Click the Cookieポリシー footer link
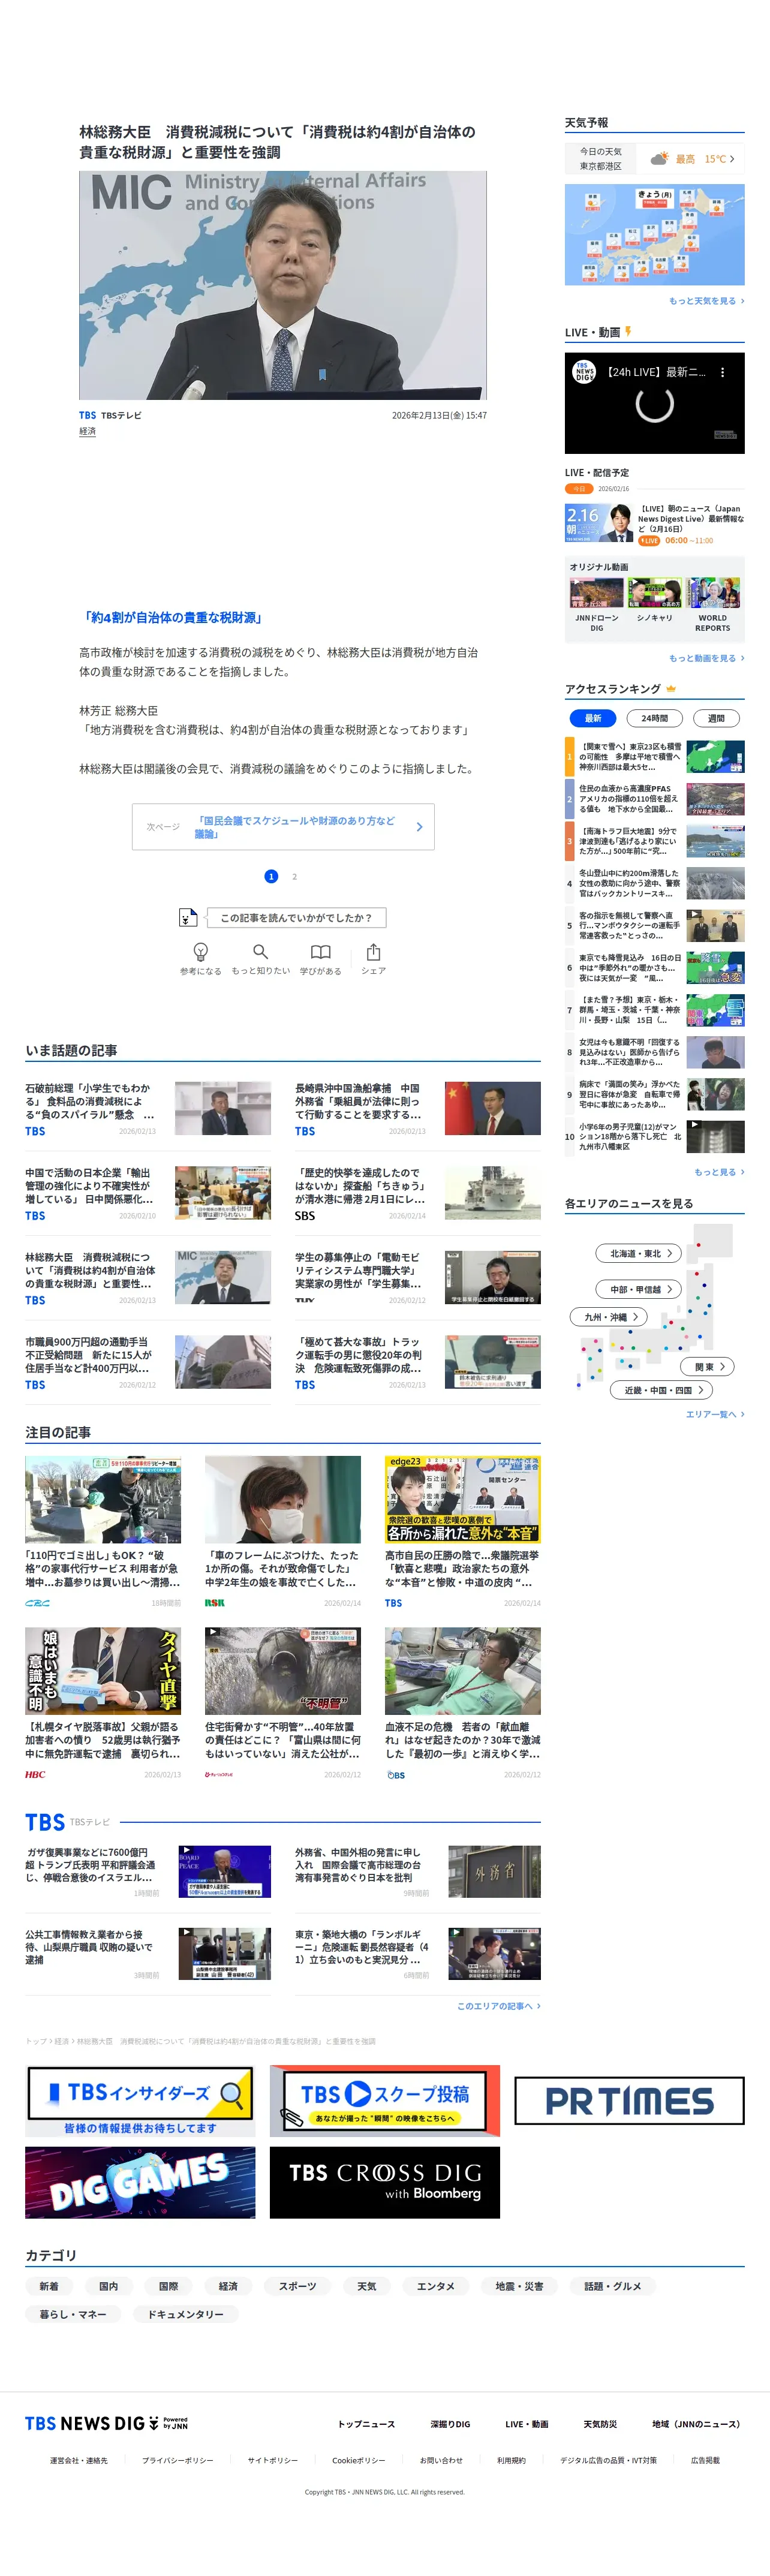The height and width of the screenshot is (2576, 770). (x=358, y=2460)
